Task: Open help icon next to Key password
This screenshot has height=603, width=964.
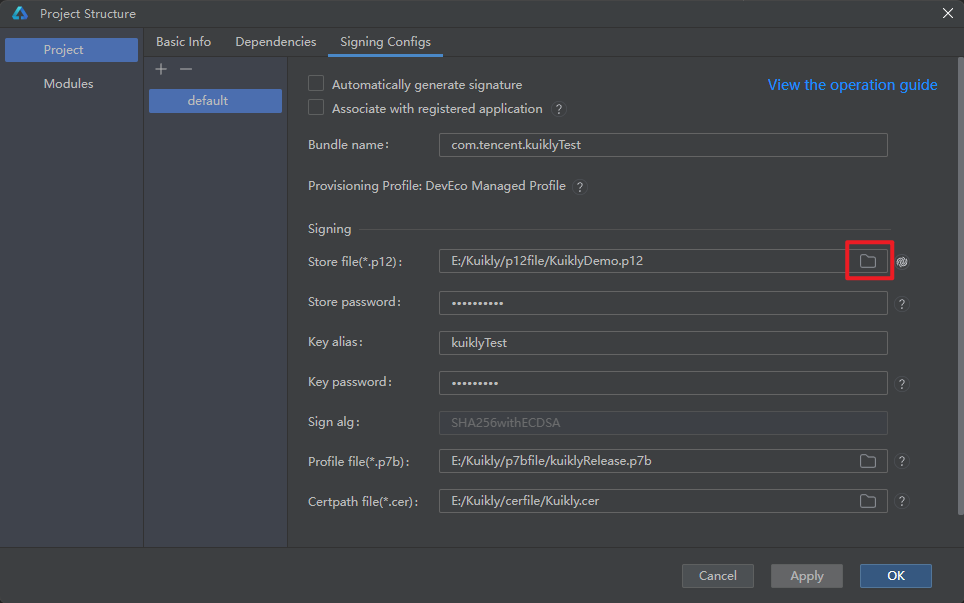Action: coord(902,384)
